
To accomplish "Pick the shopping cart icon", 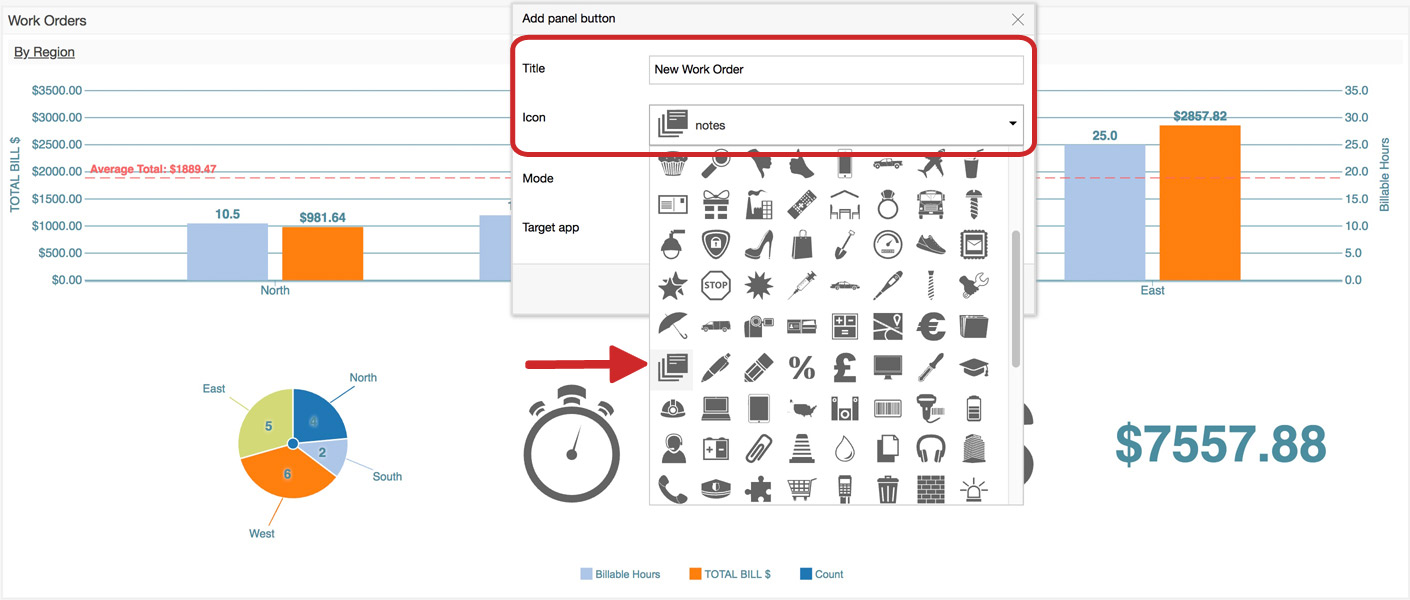I will coord(802,489).
